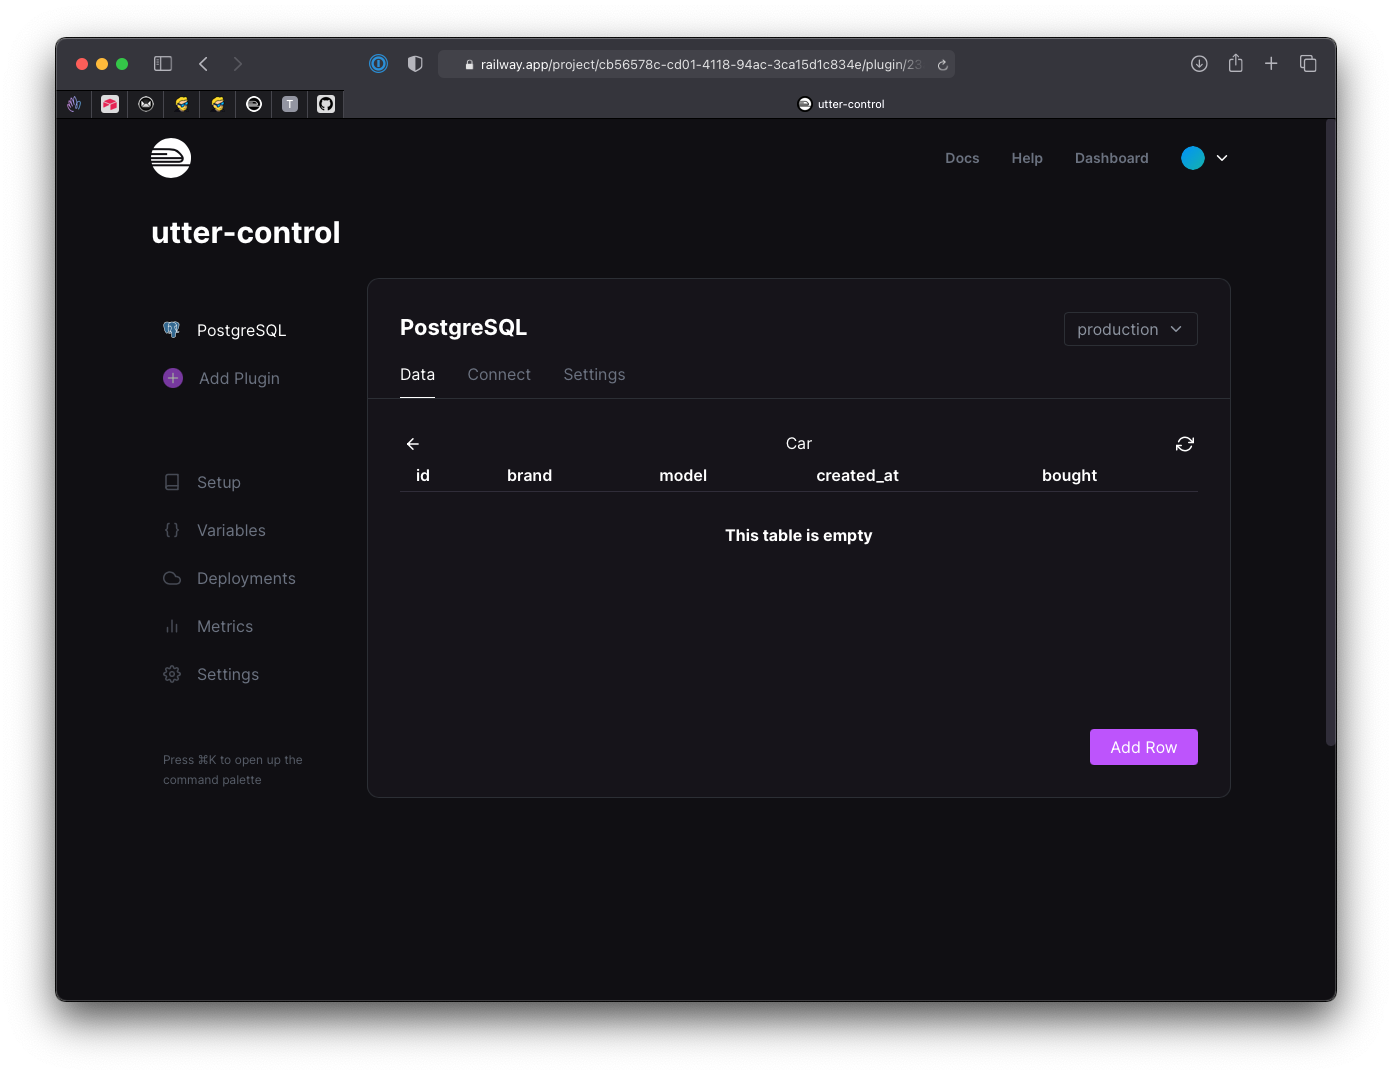Click the Railway logo icon
1392x1075 pixels.
171,158
